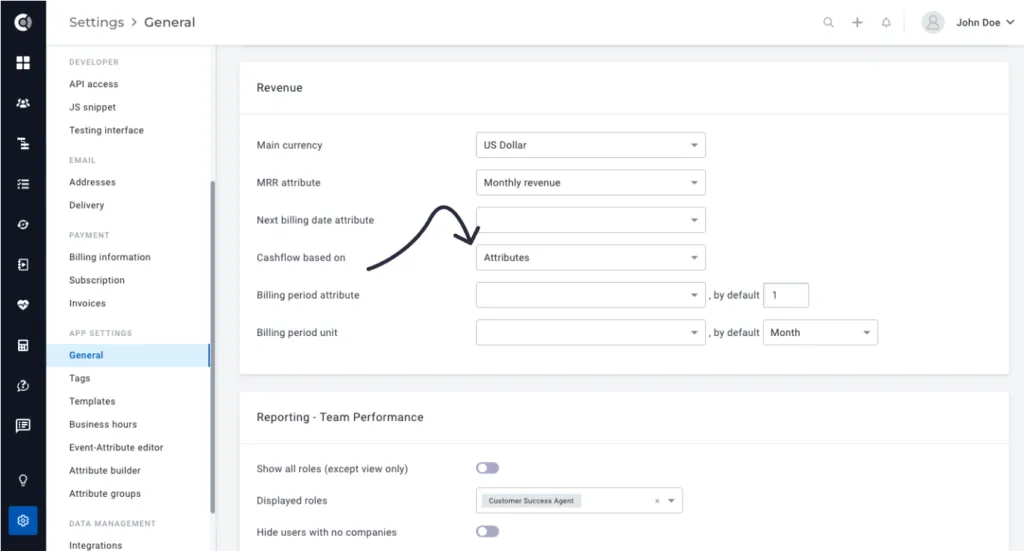This screenshot has width=1024, height=551.
Task: Click the Customer Success Agent role tag
Action: pyautogui.click(x=531, y=501)
